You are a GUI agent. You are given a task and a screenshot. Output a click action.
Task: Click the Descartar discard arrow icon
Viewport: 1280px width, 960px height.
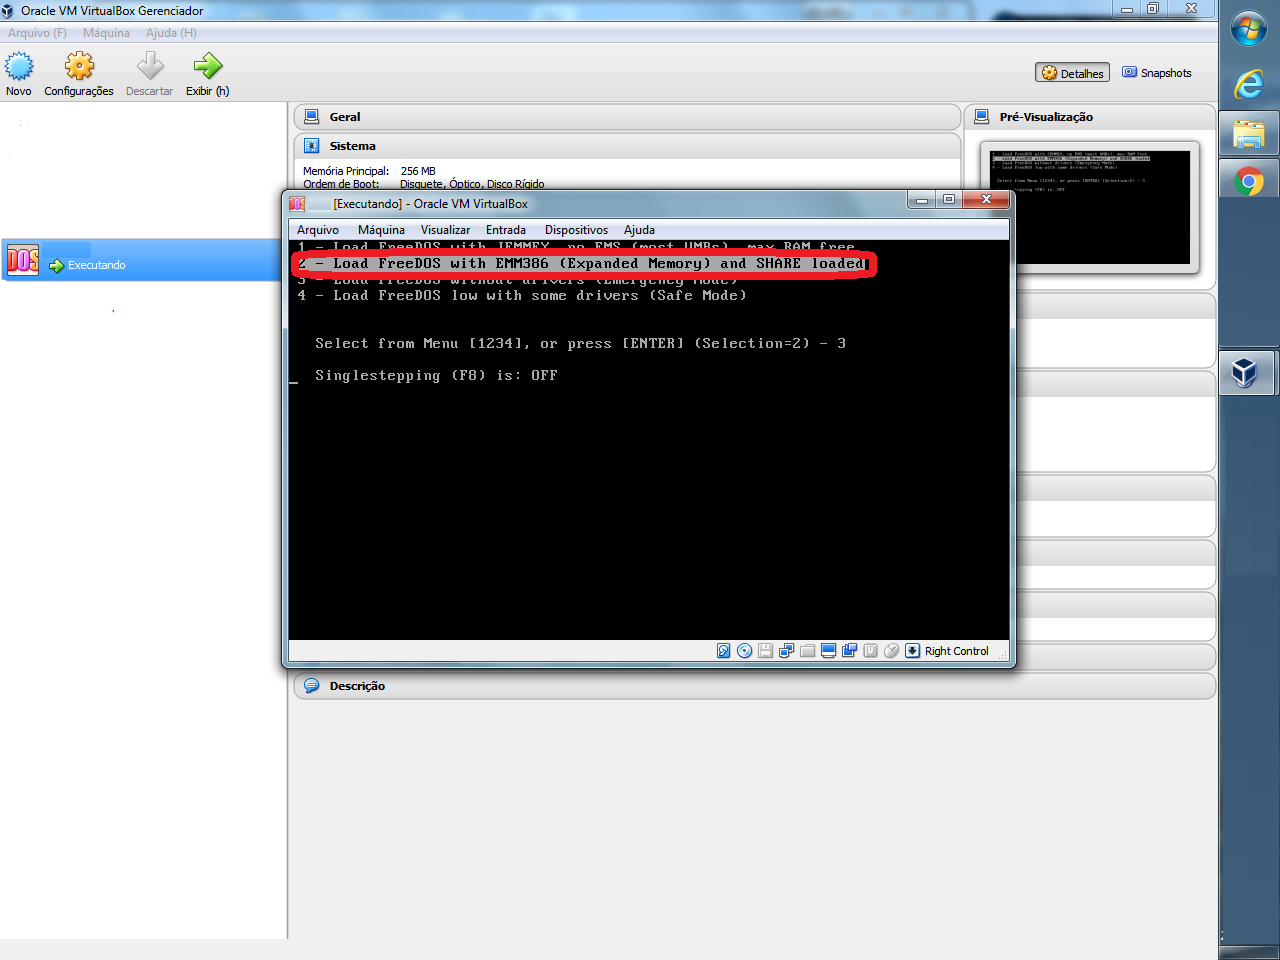(x=150, y=66)
